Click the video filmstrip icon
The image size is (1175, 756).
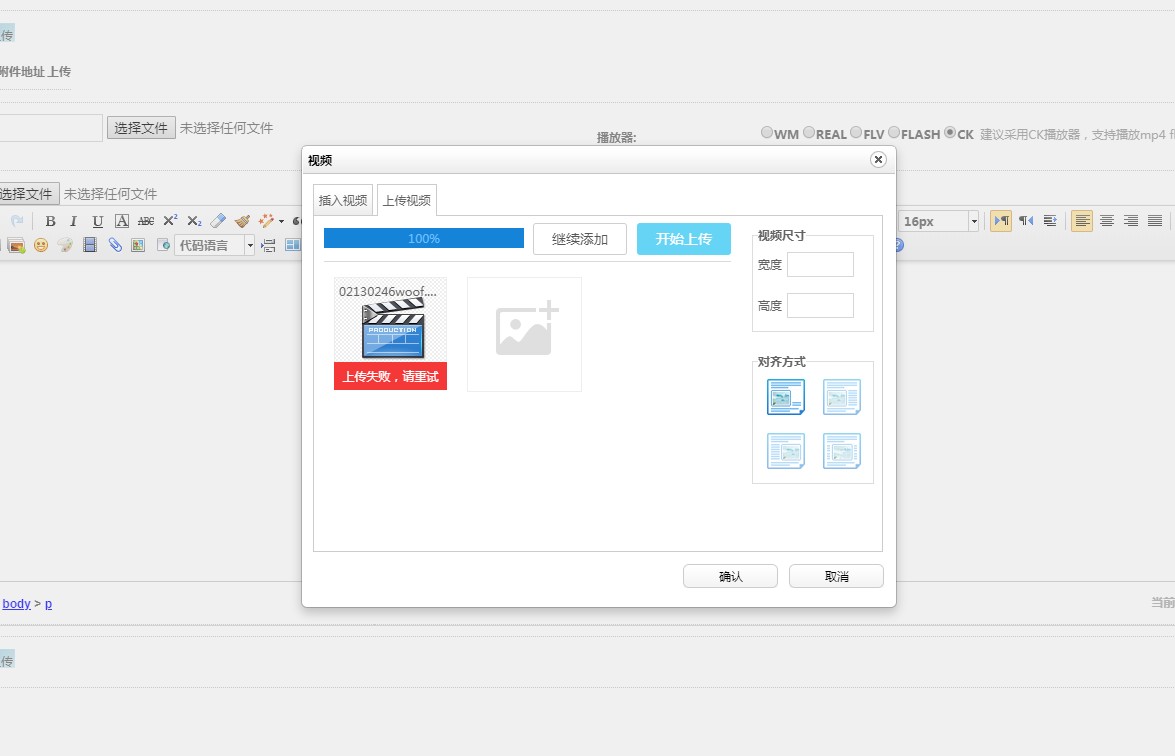tap(90, 245)
